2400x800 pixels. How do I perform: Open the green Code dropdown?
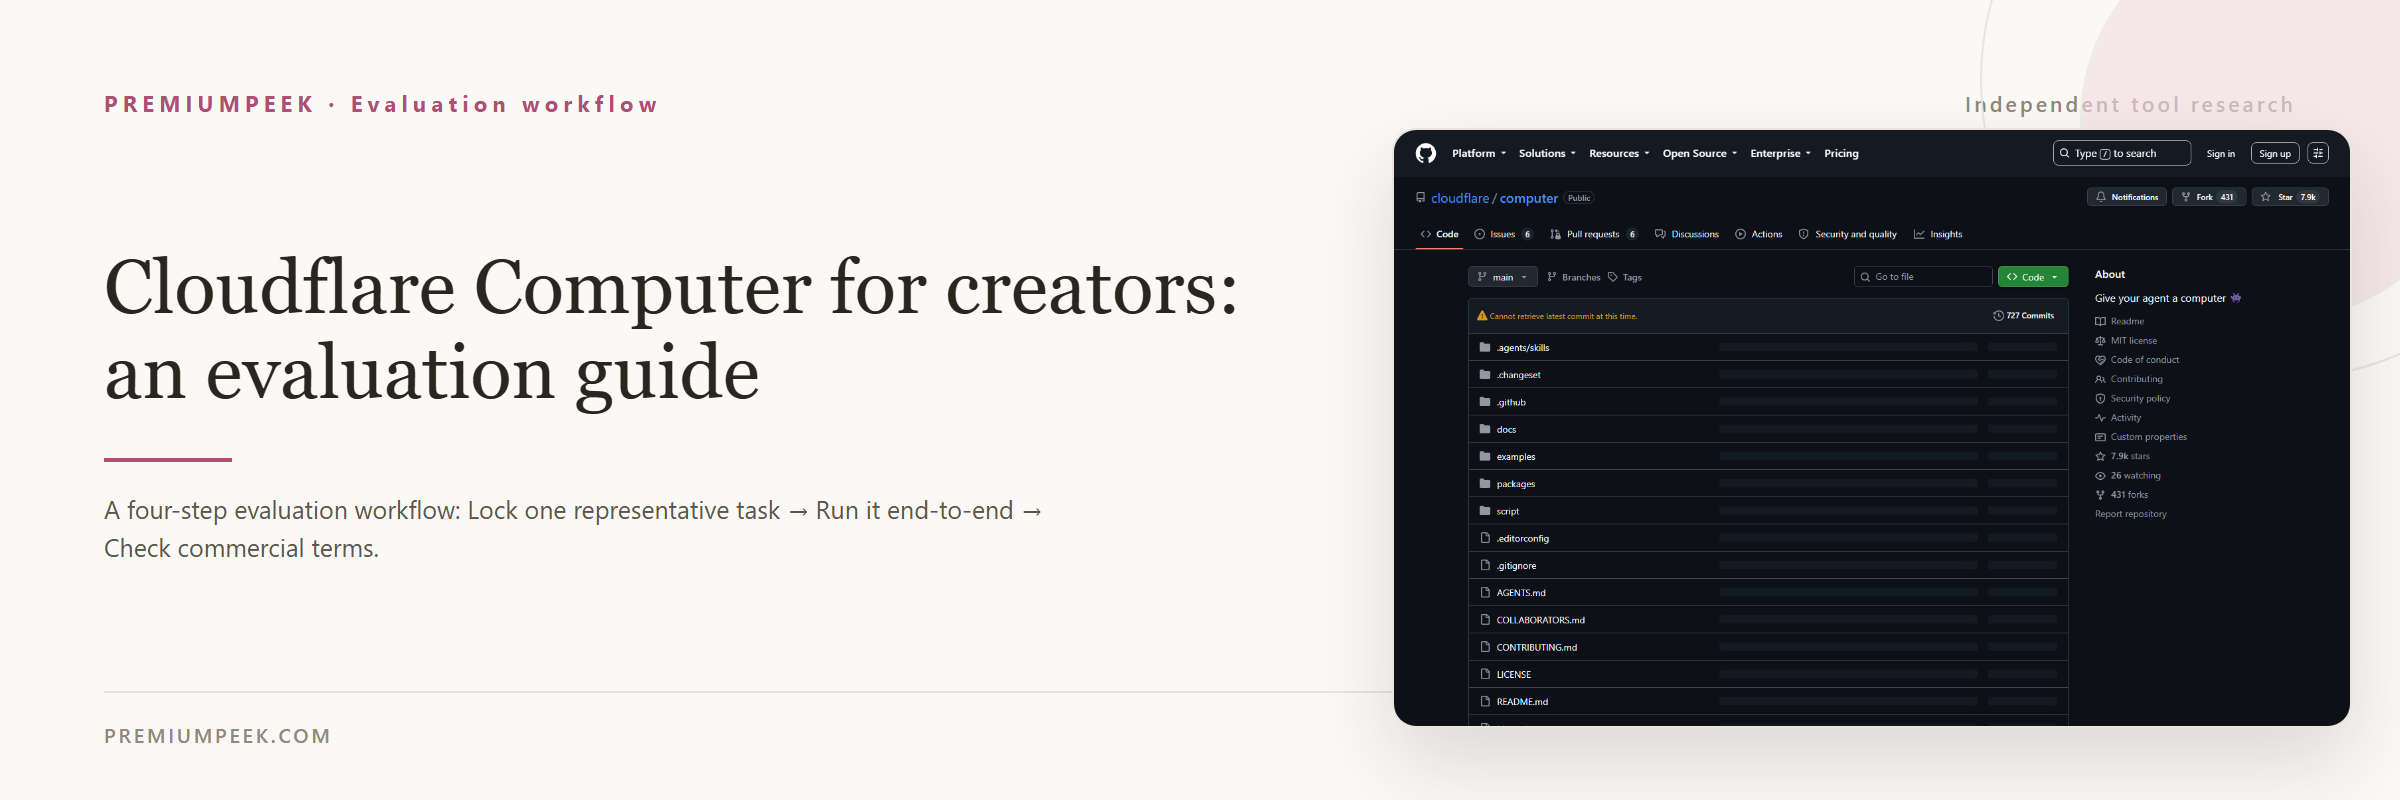tap(2033, 277)
